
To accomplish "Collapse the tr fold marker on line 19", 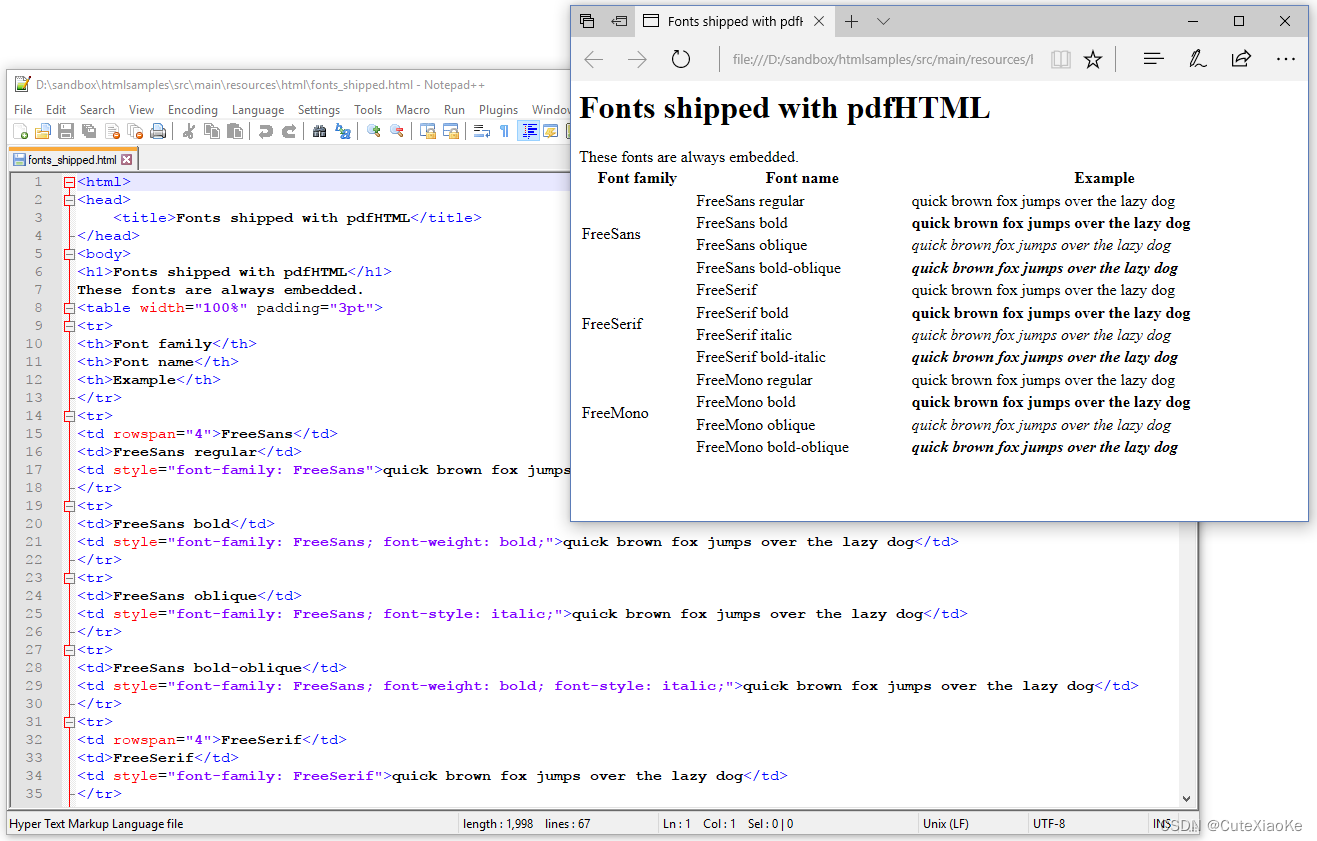I will [x=68, y=506].
